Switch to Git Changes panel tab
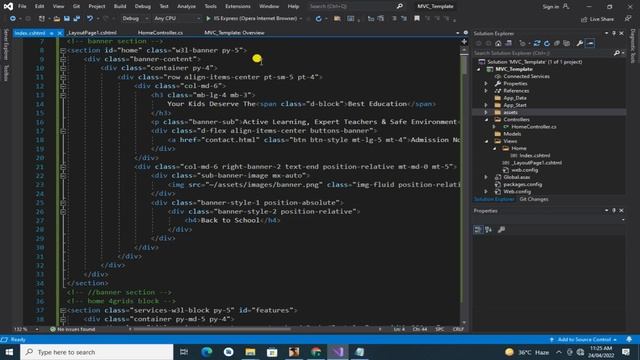Viewport: 640px width, 360px height. click(x=534, y=199)
